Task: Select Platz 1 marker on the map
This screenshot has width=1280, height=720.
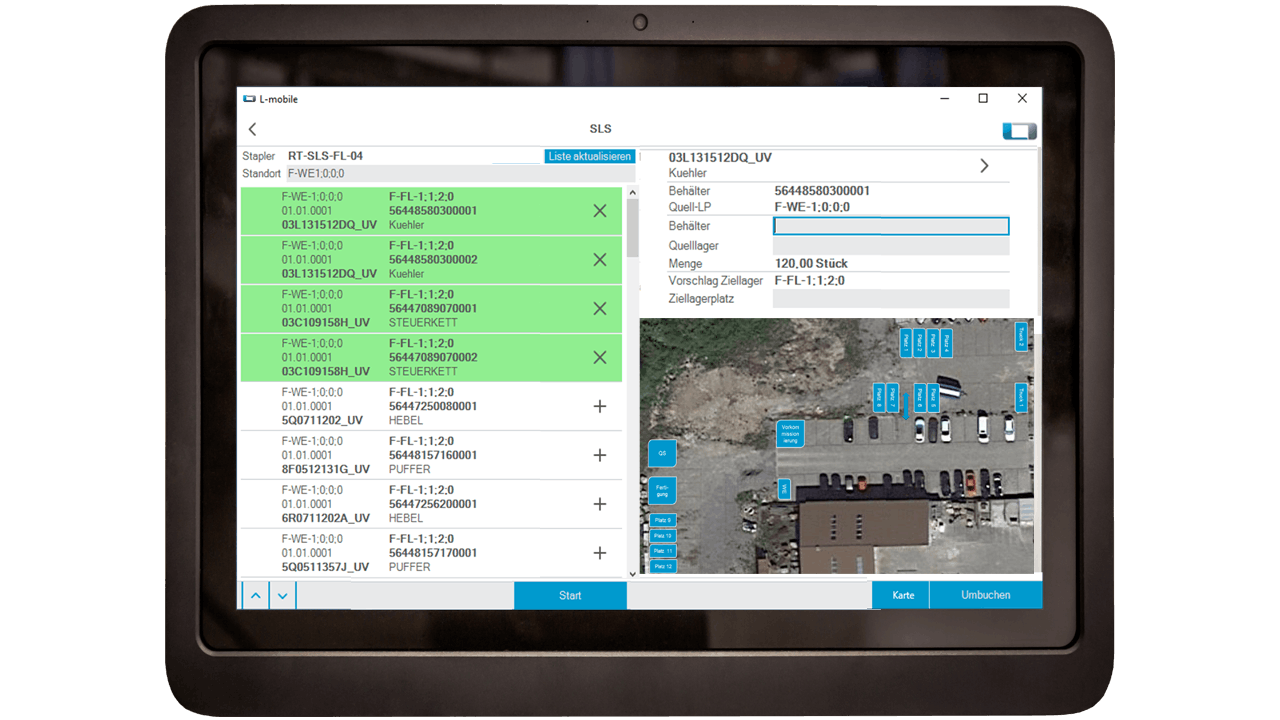Action: [x=906, y=343]
